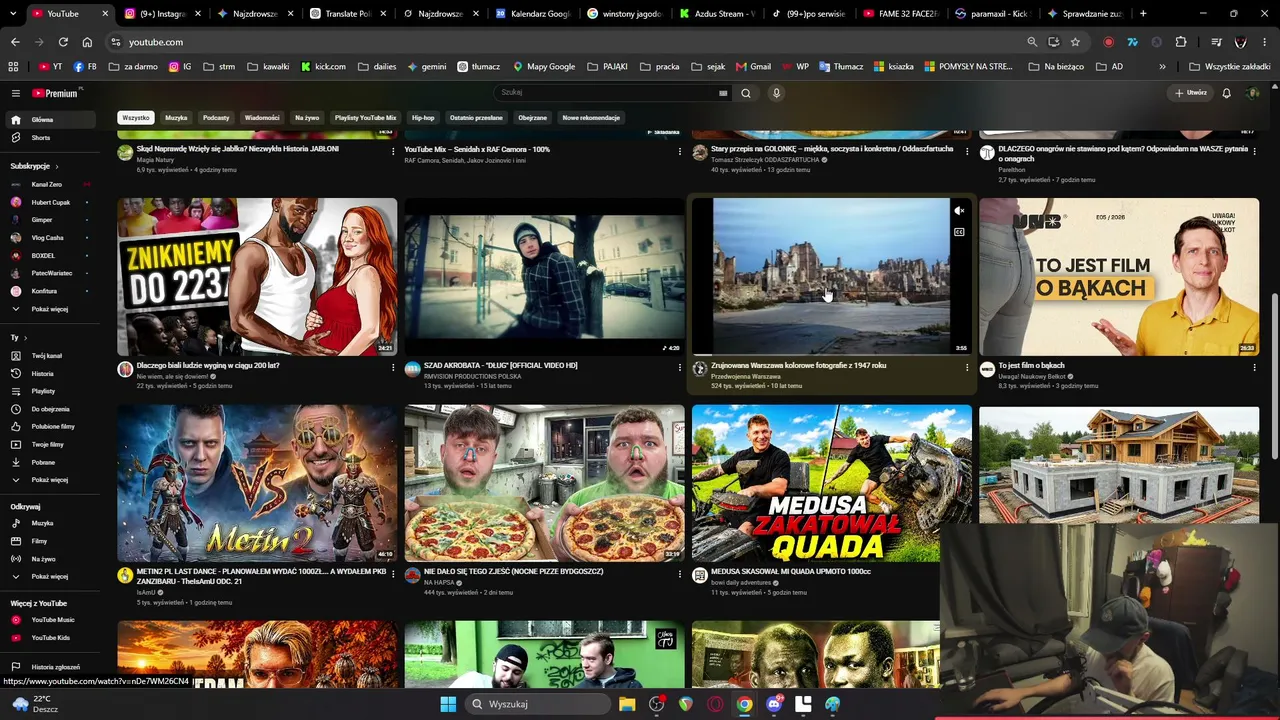The height and width of the screenshot is (720, 1280).
Task: Open the on-screen keyboard icon in search box
Action: [x=723, y=93]
